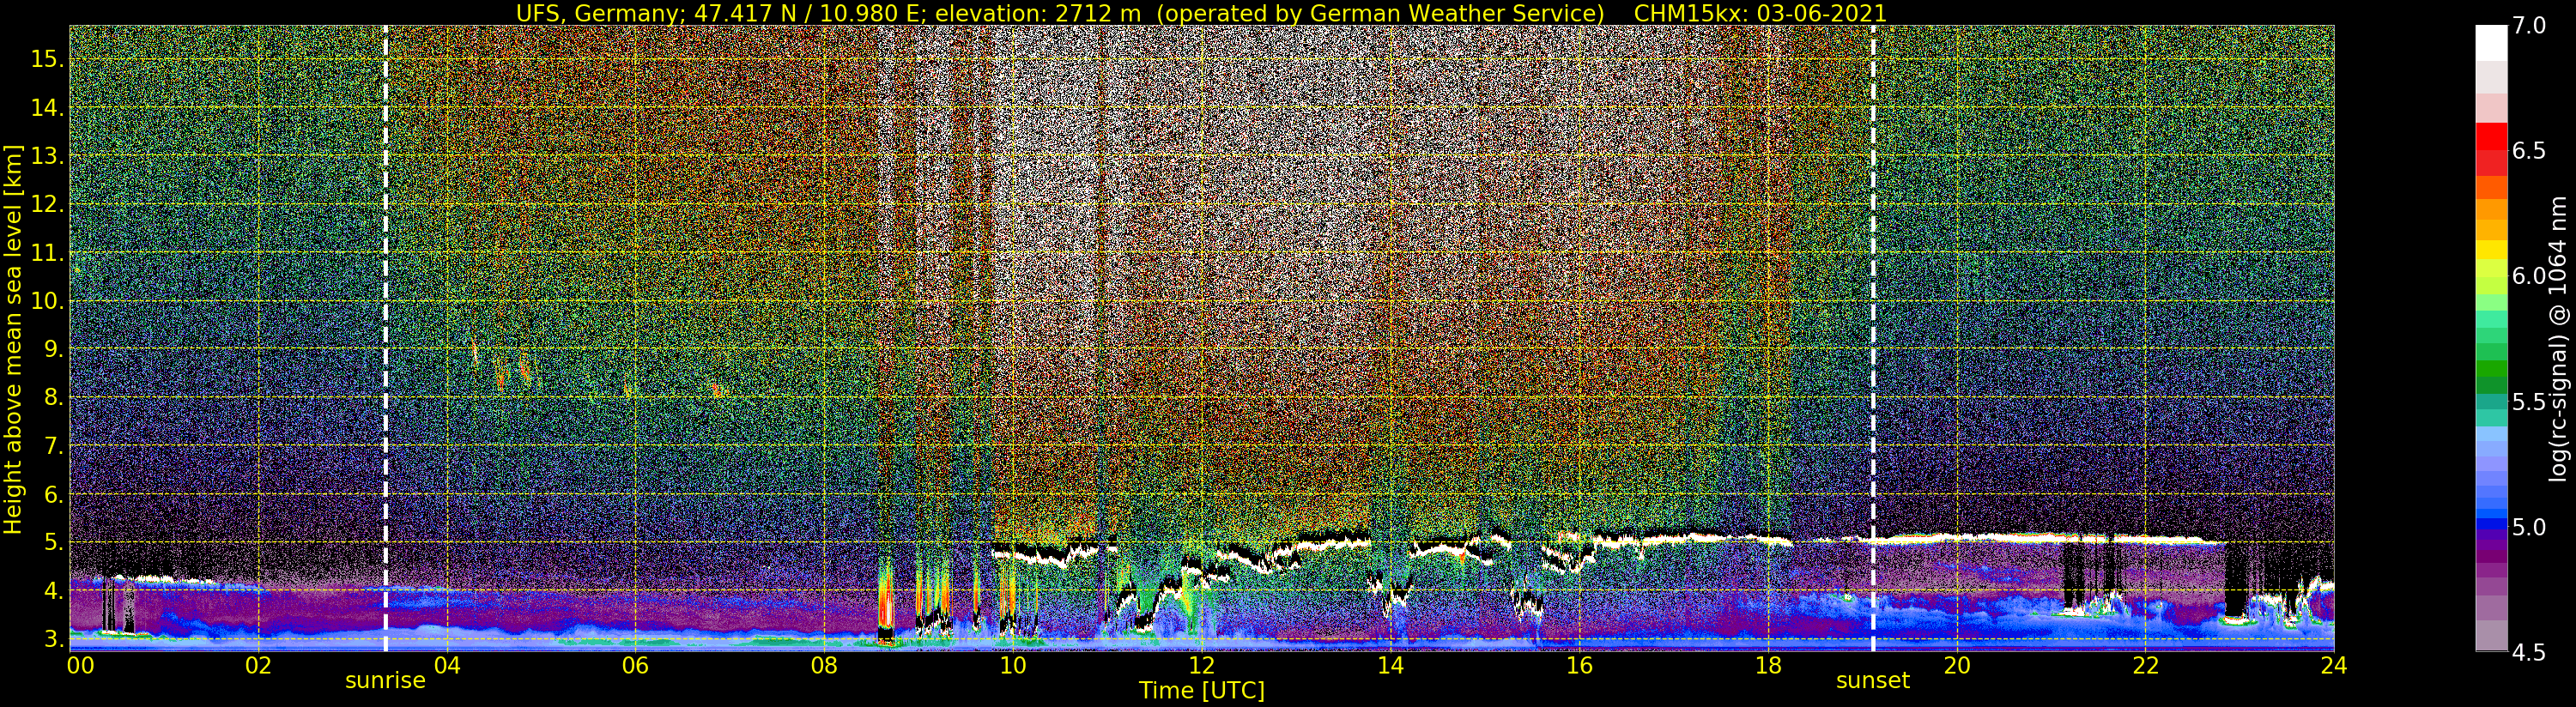Pick the yellow colorbar band near 6.0
This screenshot has width=2576, height=707.
coord(2491,249)
